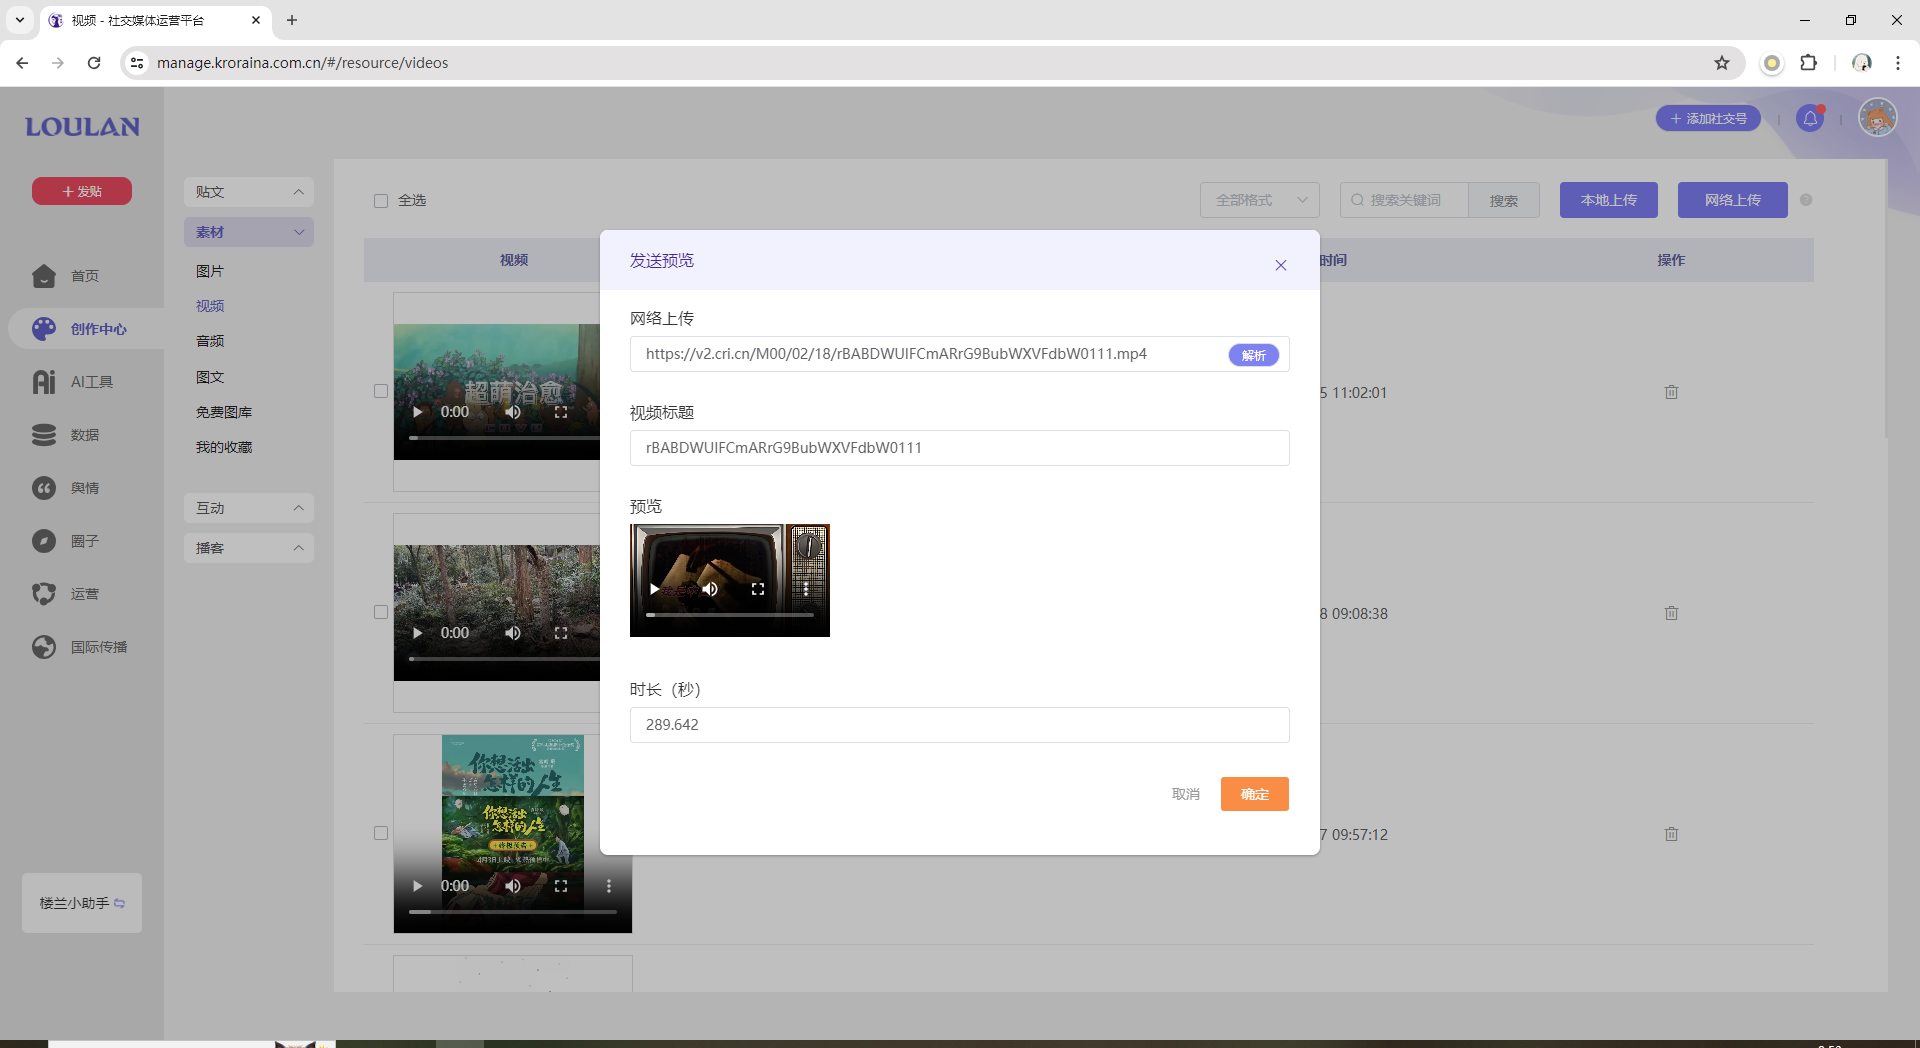
Task: Click the 添加社交号 button
Action: [x=1708, y=119]
